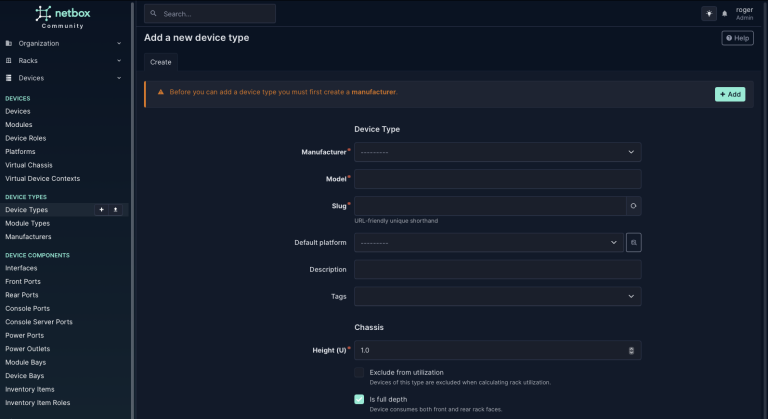Open Module Bays in the sidebar
Viewport: 768px width, 419px height.
25,362
